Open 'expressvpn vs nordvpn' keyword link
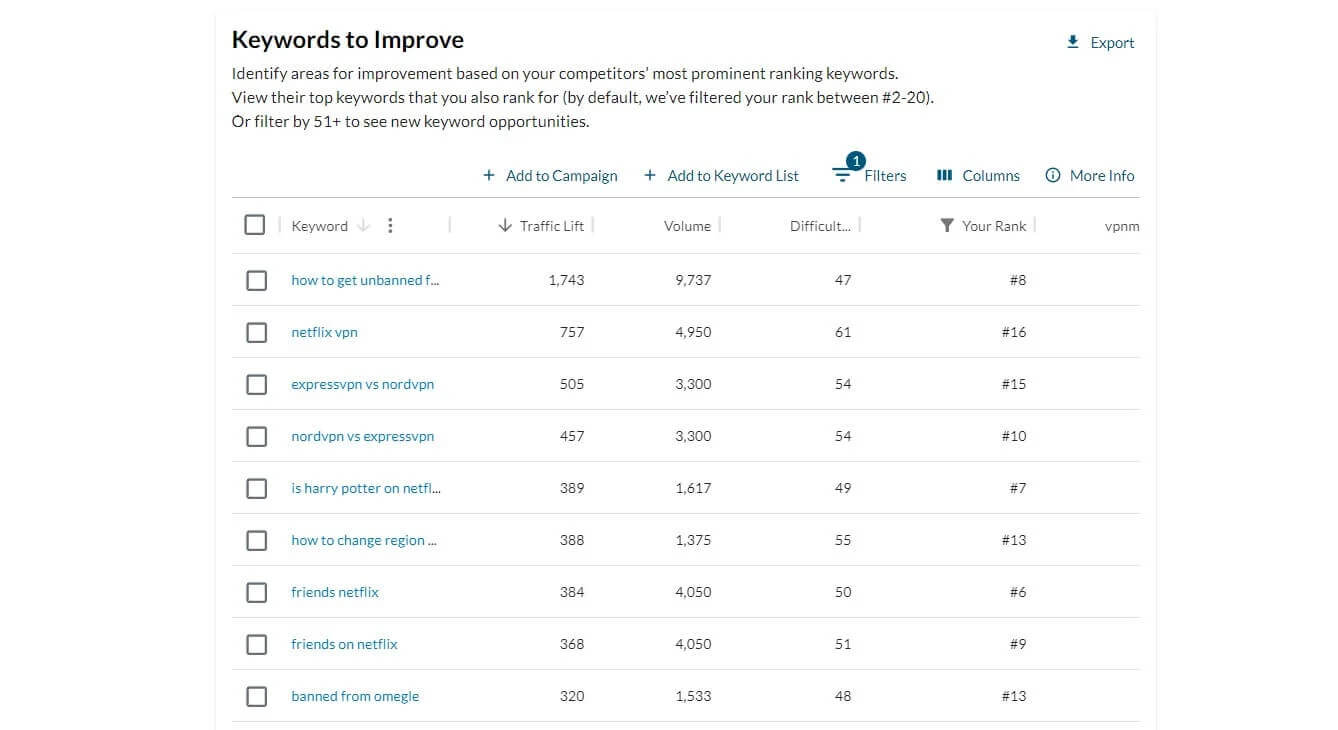This screenshot has height=730, width=1338. pos(362,384)
